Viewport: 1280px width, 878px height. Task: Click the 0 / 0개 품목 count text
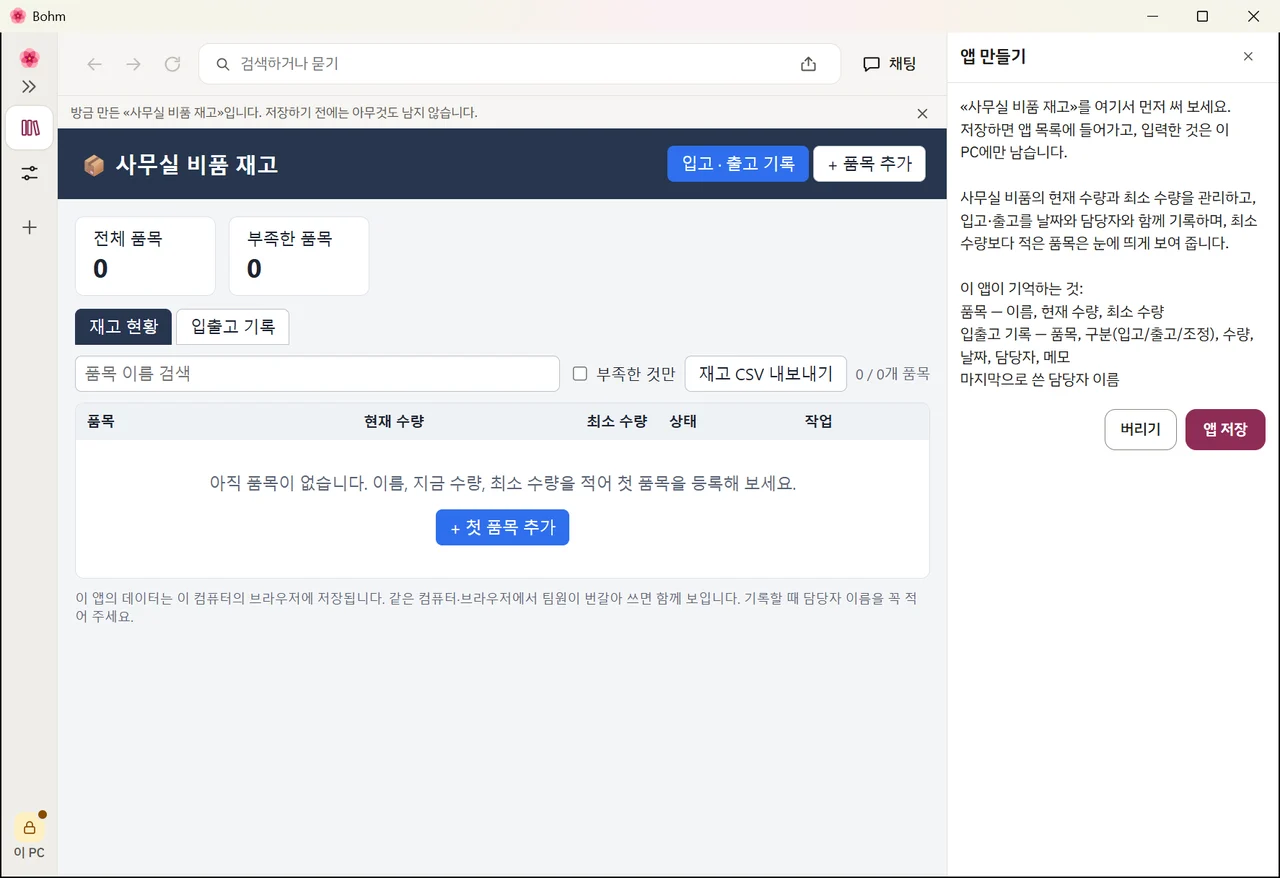click(x=892, y=374)
